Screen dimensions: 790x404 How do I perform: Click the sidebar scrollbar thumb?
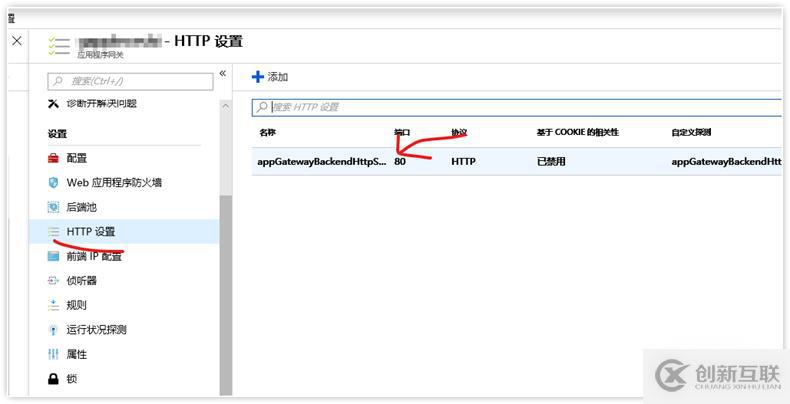[x=226, y=295]
